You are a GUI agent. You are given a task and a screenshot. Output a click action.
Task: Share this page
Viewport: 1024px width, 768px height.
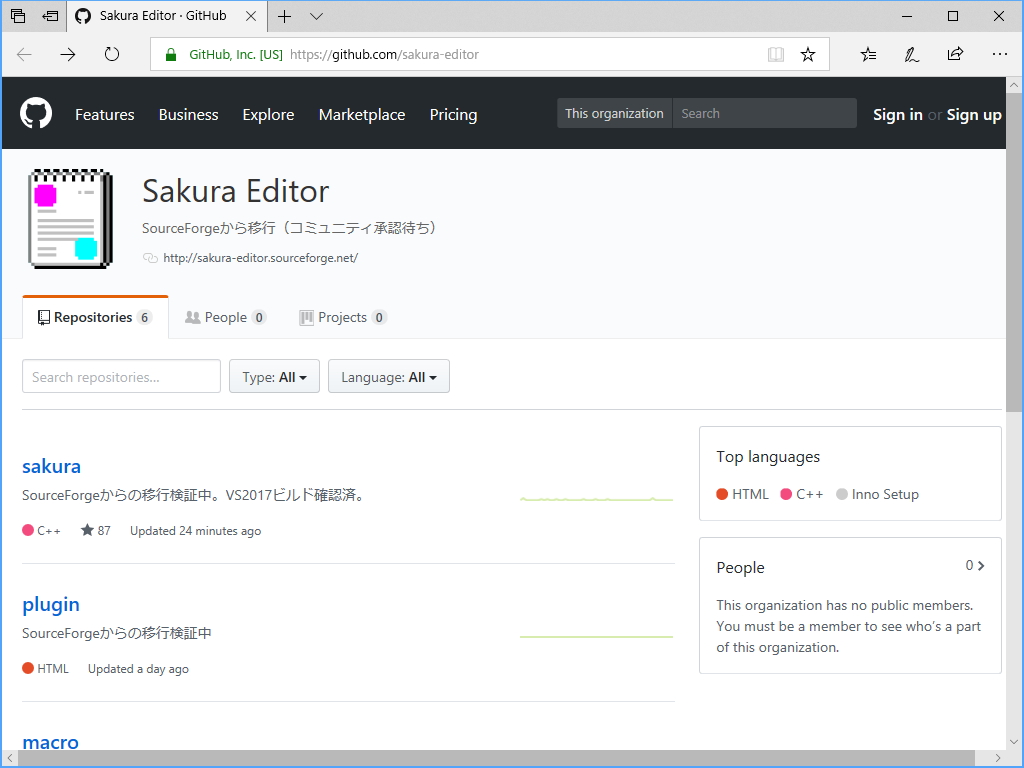coord(954,55)
